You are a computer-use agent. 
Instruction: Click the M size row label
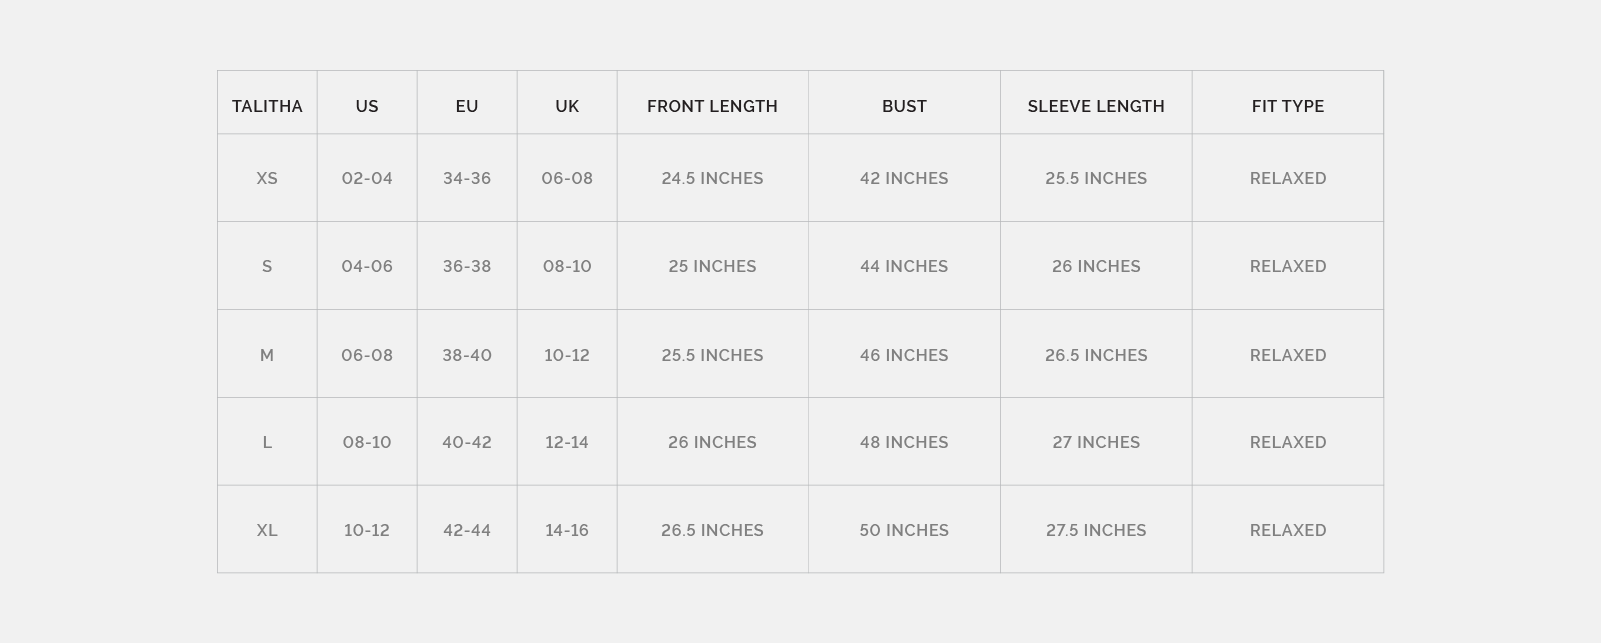(267, 355)
